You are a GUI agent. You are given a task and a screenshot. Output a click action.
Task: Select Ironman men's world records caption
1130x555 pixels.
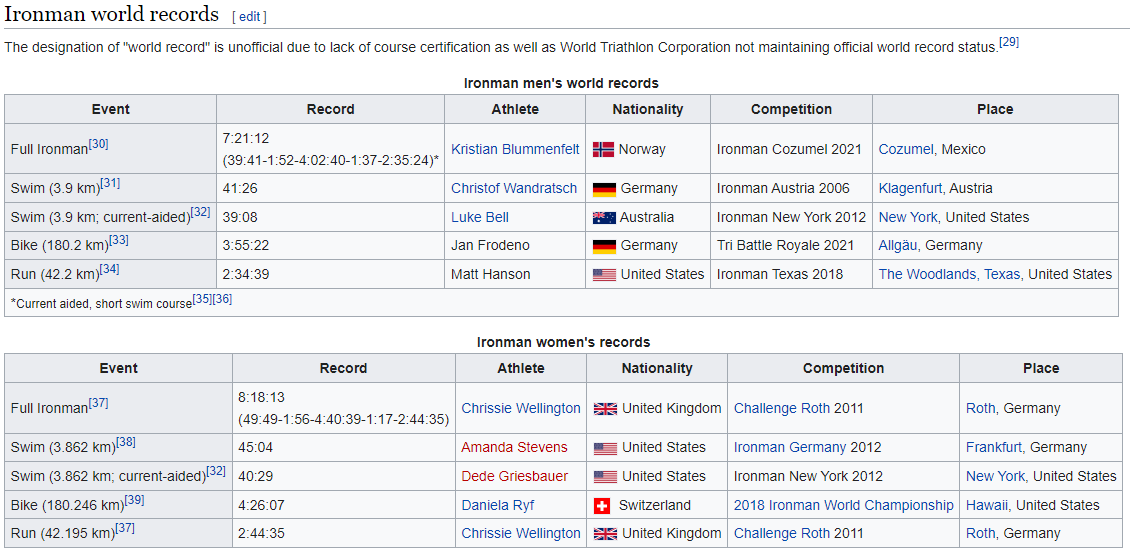[561, 84]
